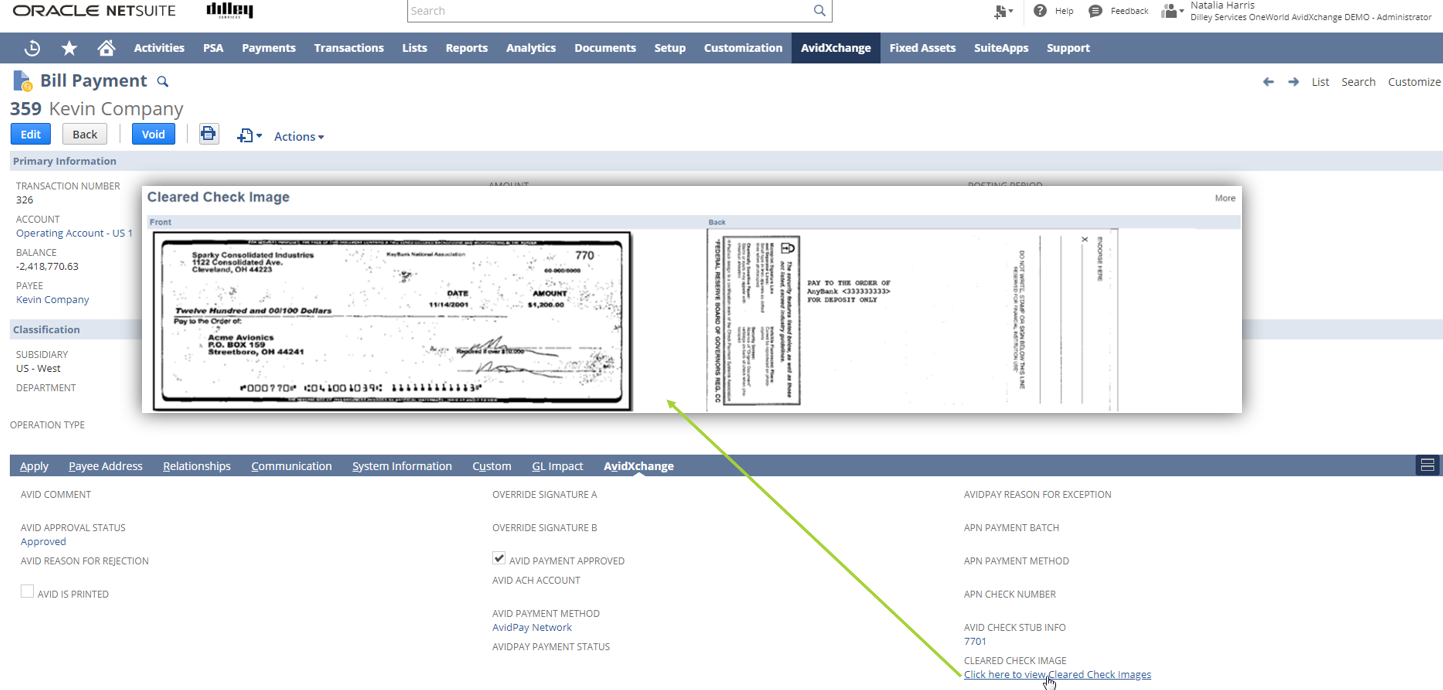The height and width of the screenshot is (690, 1443).
Task: Go to next record with right arrow
Action: pos(1293,82)
